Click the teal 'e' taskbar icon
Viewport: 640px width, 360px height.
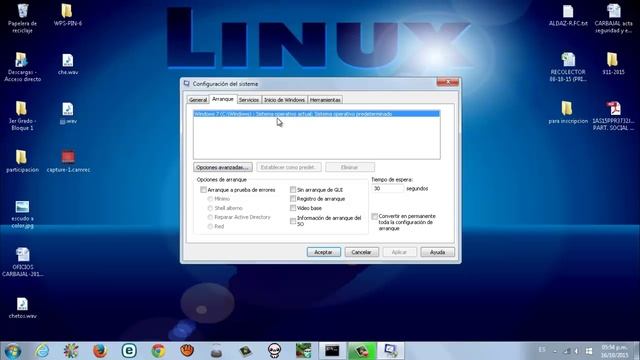(129, 351)
